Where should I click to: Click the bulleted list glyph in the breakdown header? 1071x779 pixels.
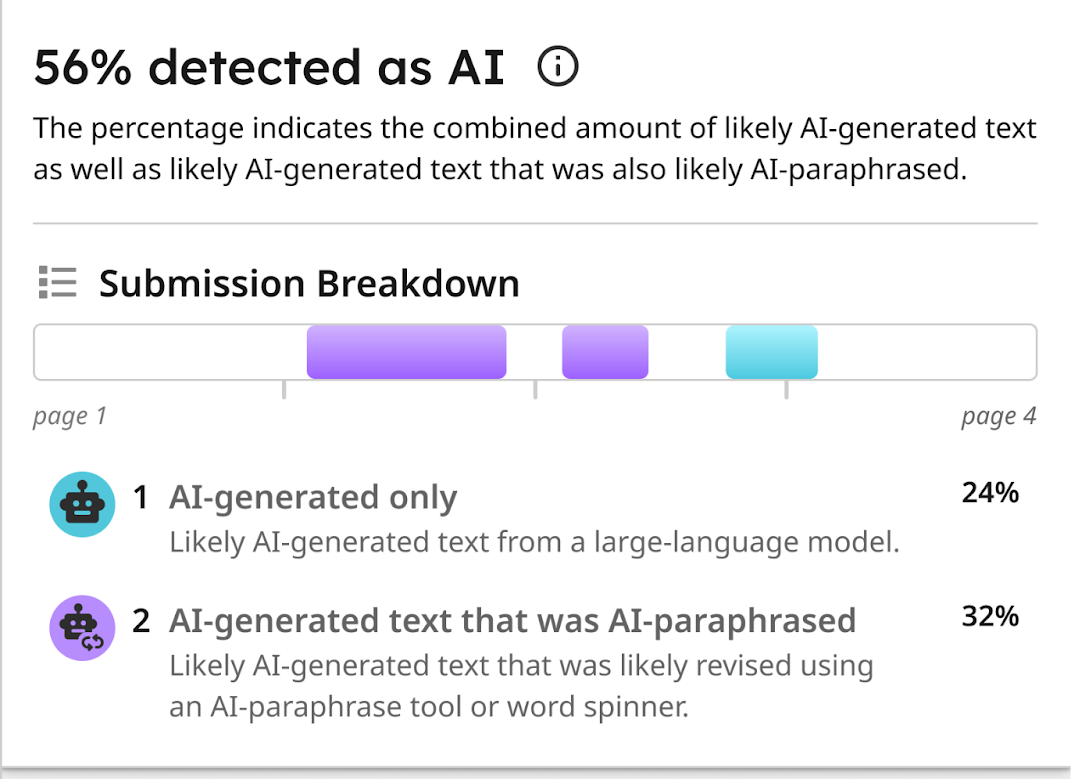57,283
